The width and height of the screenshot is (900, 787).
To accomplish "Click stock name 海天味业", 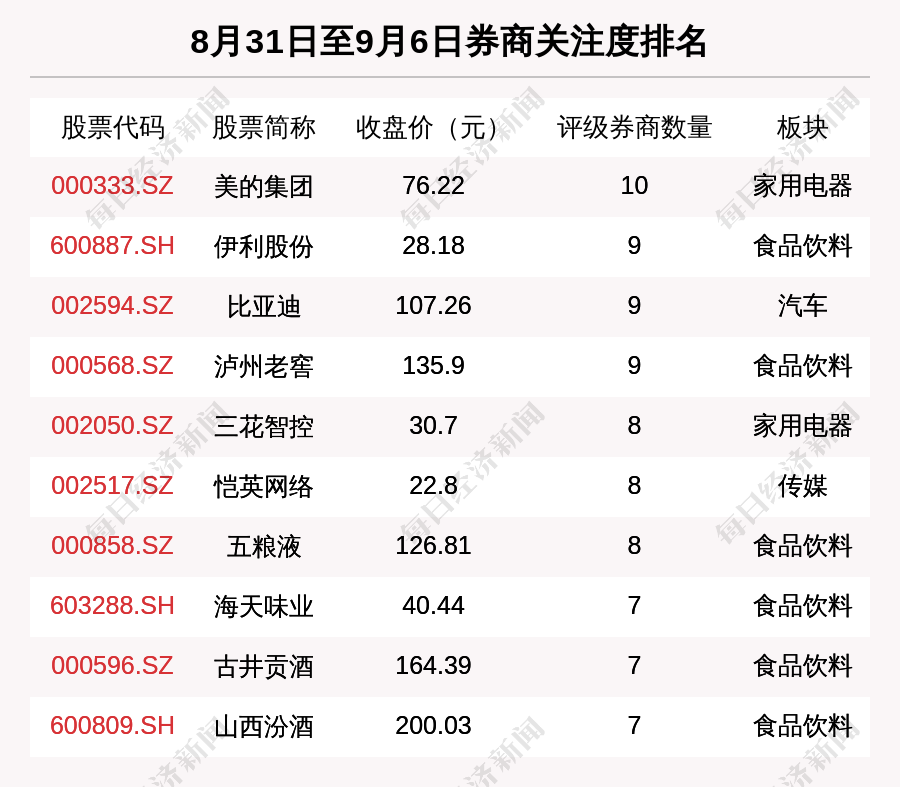I will (x=263, y=607).
